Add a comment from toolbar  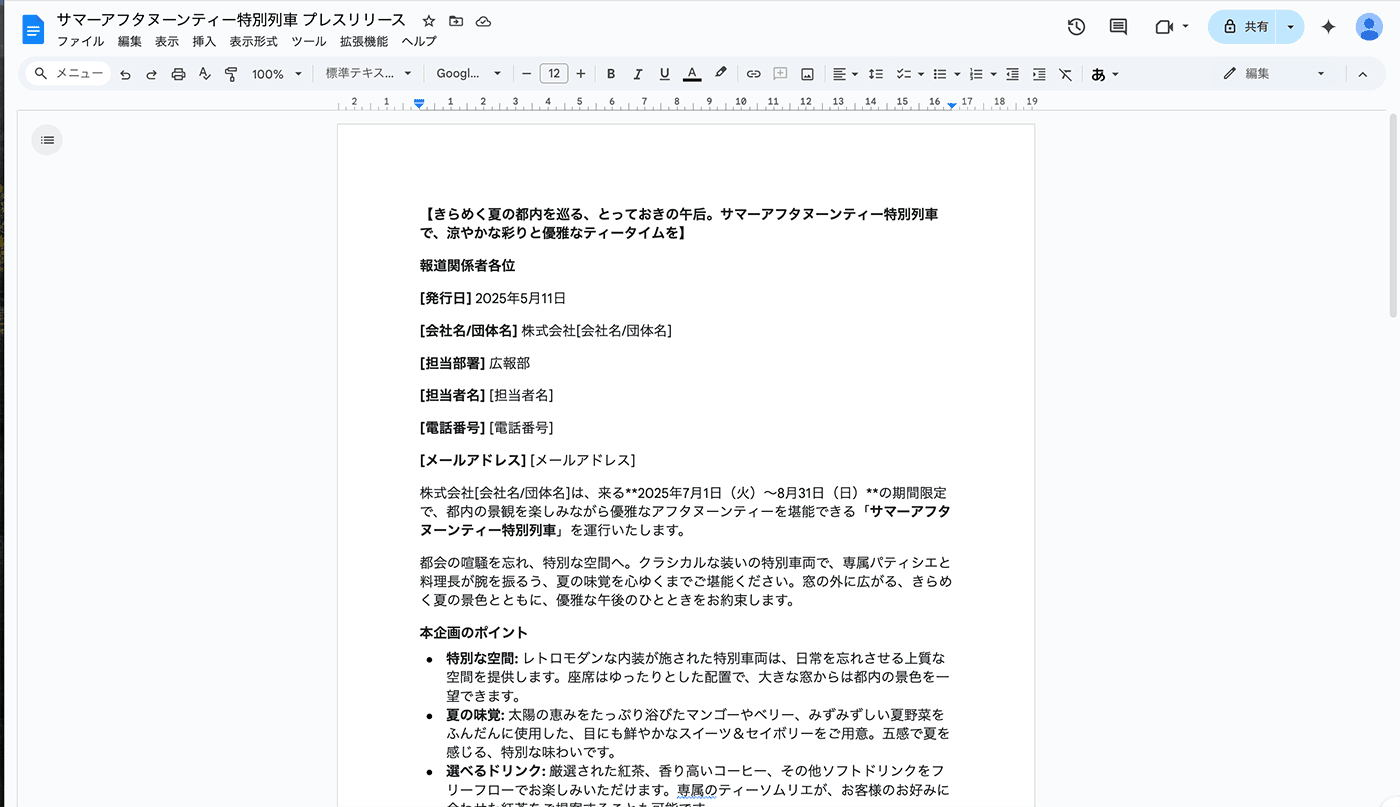point(781,74)
